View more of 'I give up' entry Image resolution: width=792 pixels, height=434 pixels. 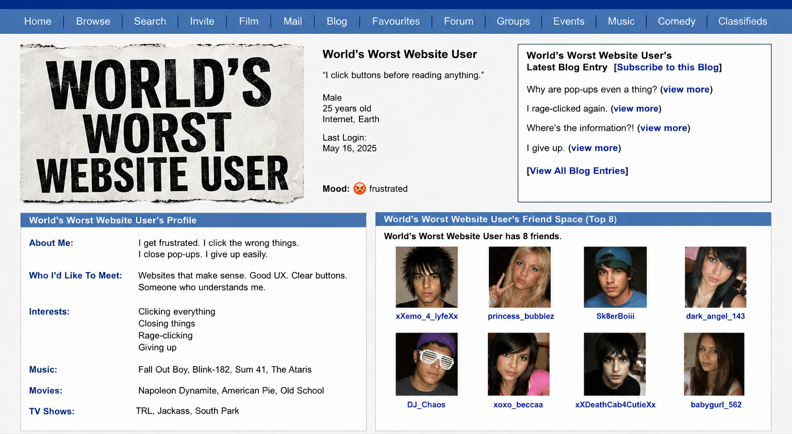595,148
